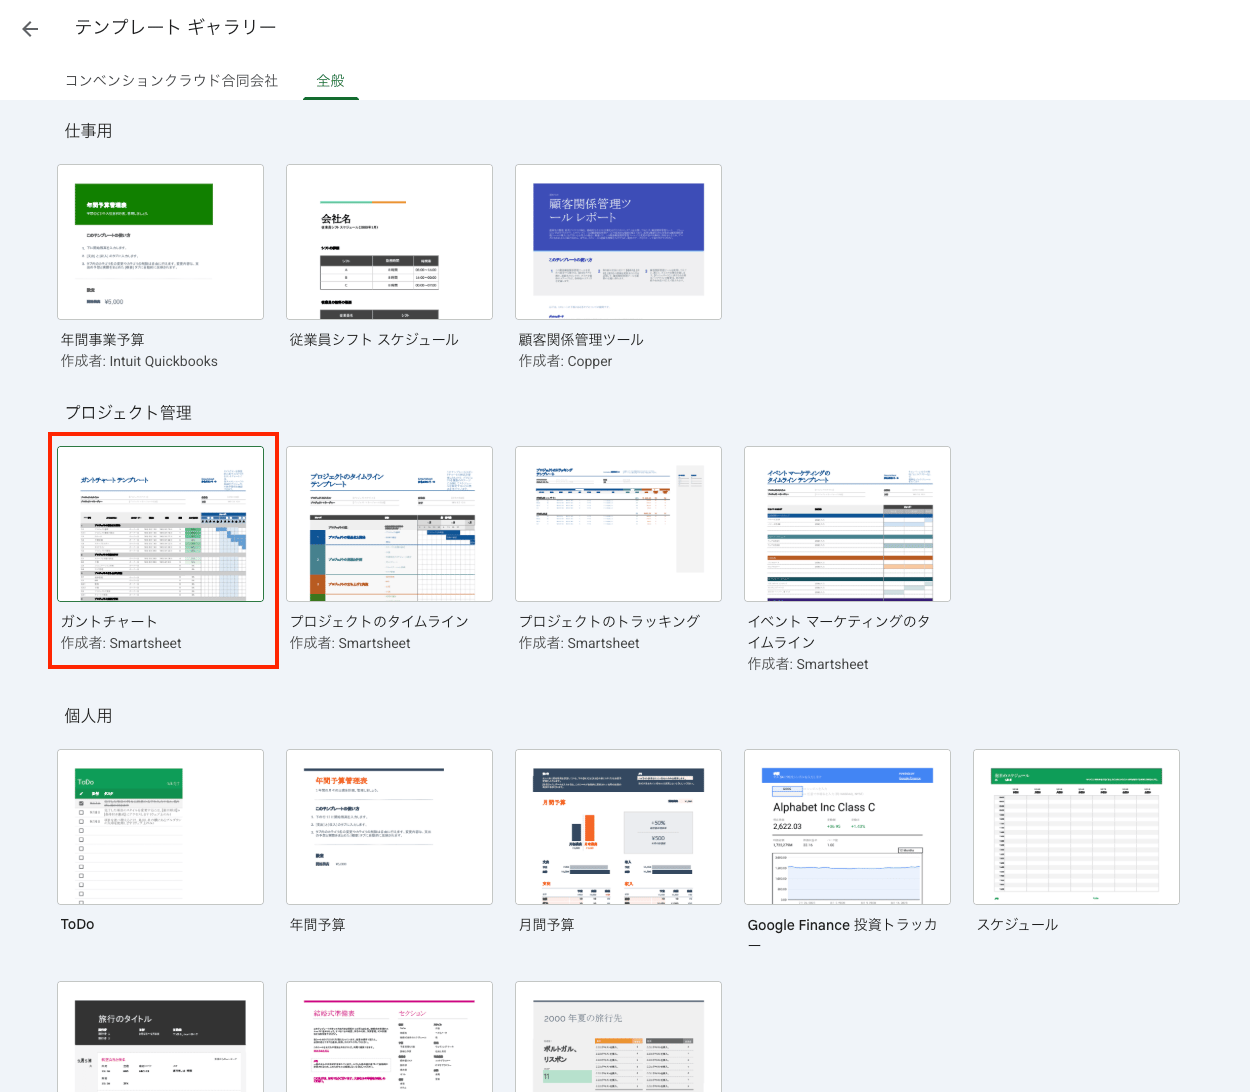This screenshot has height=1092, width=1250.
Task: Click the イベント マーケティングのタイムライン title
Action: [x=839, y=632]
